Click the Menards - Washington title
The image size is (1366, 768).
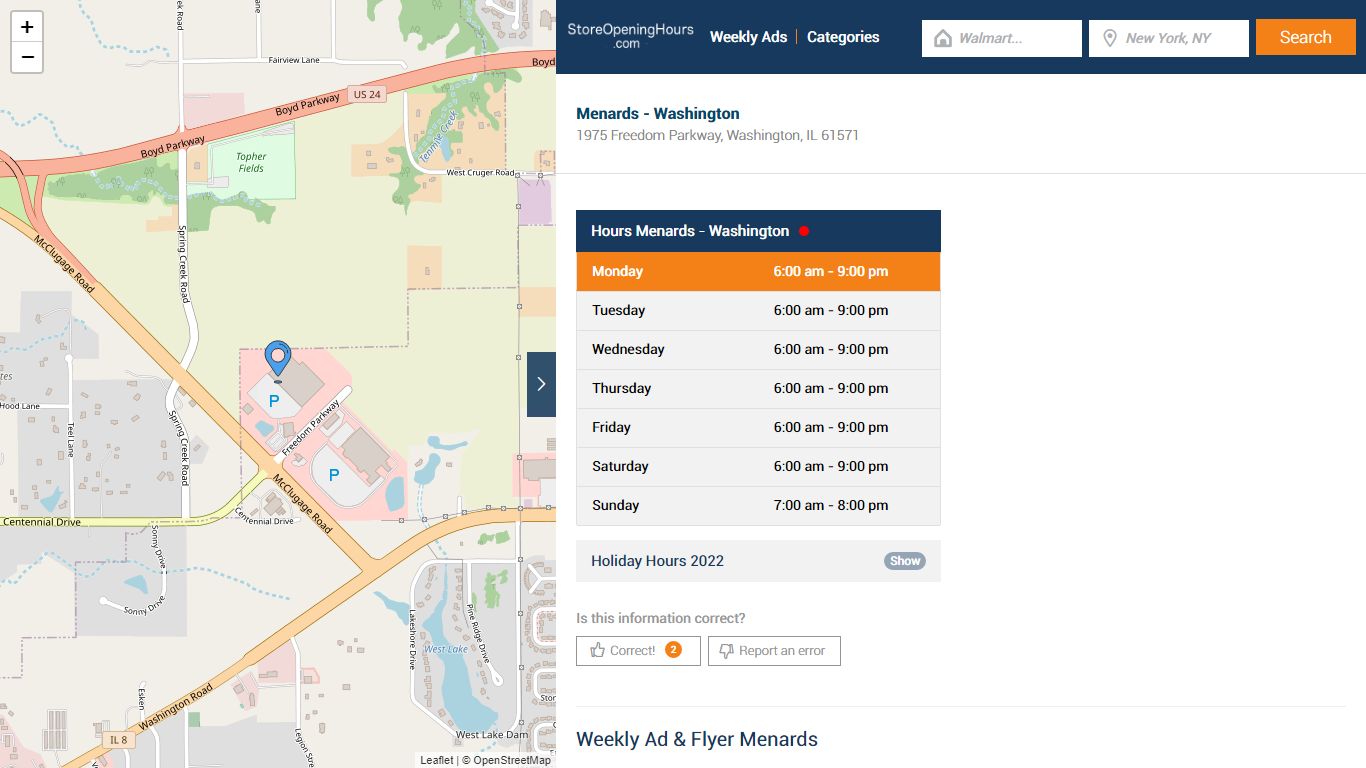[x=658, y=113]
